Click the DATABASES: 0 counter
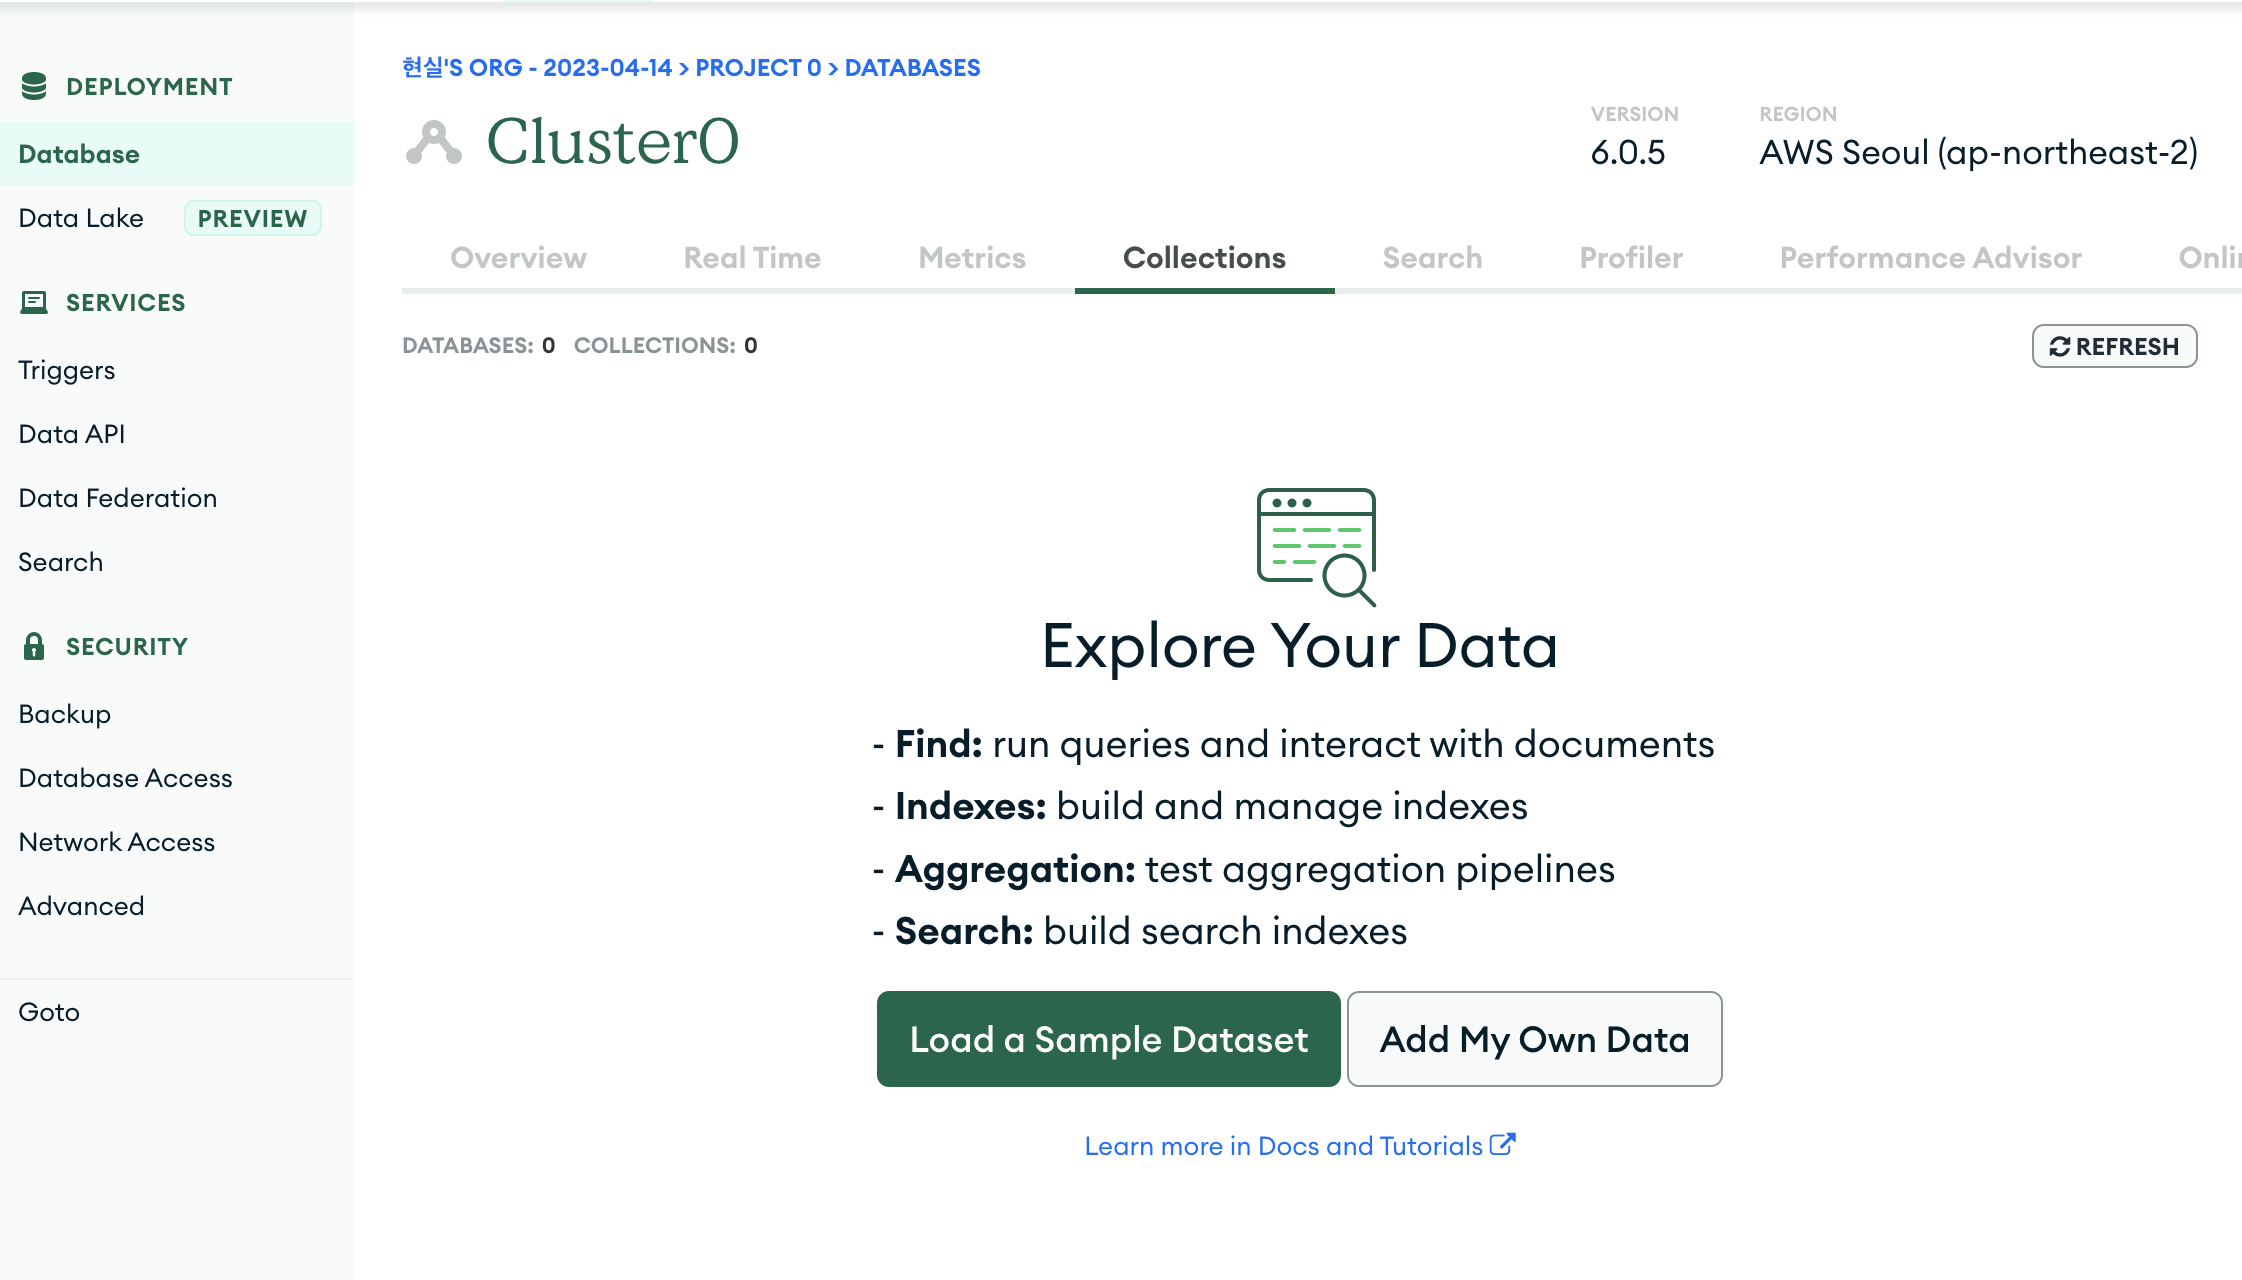Image resolution: width=2242 pixels, height=1280 pixels. 478,345
